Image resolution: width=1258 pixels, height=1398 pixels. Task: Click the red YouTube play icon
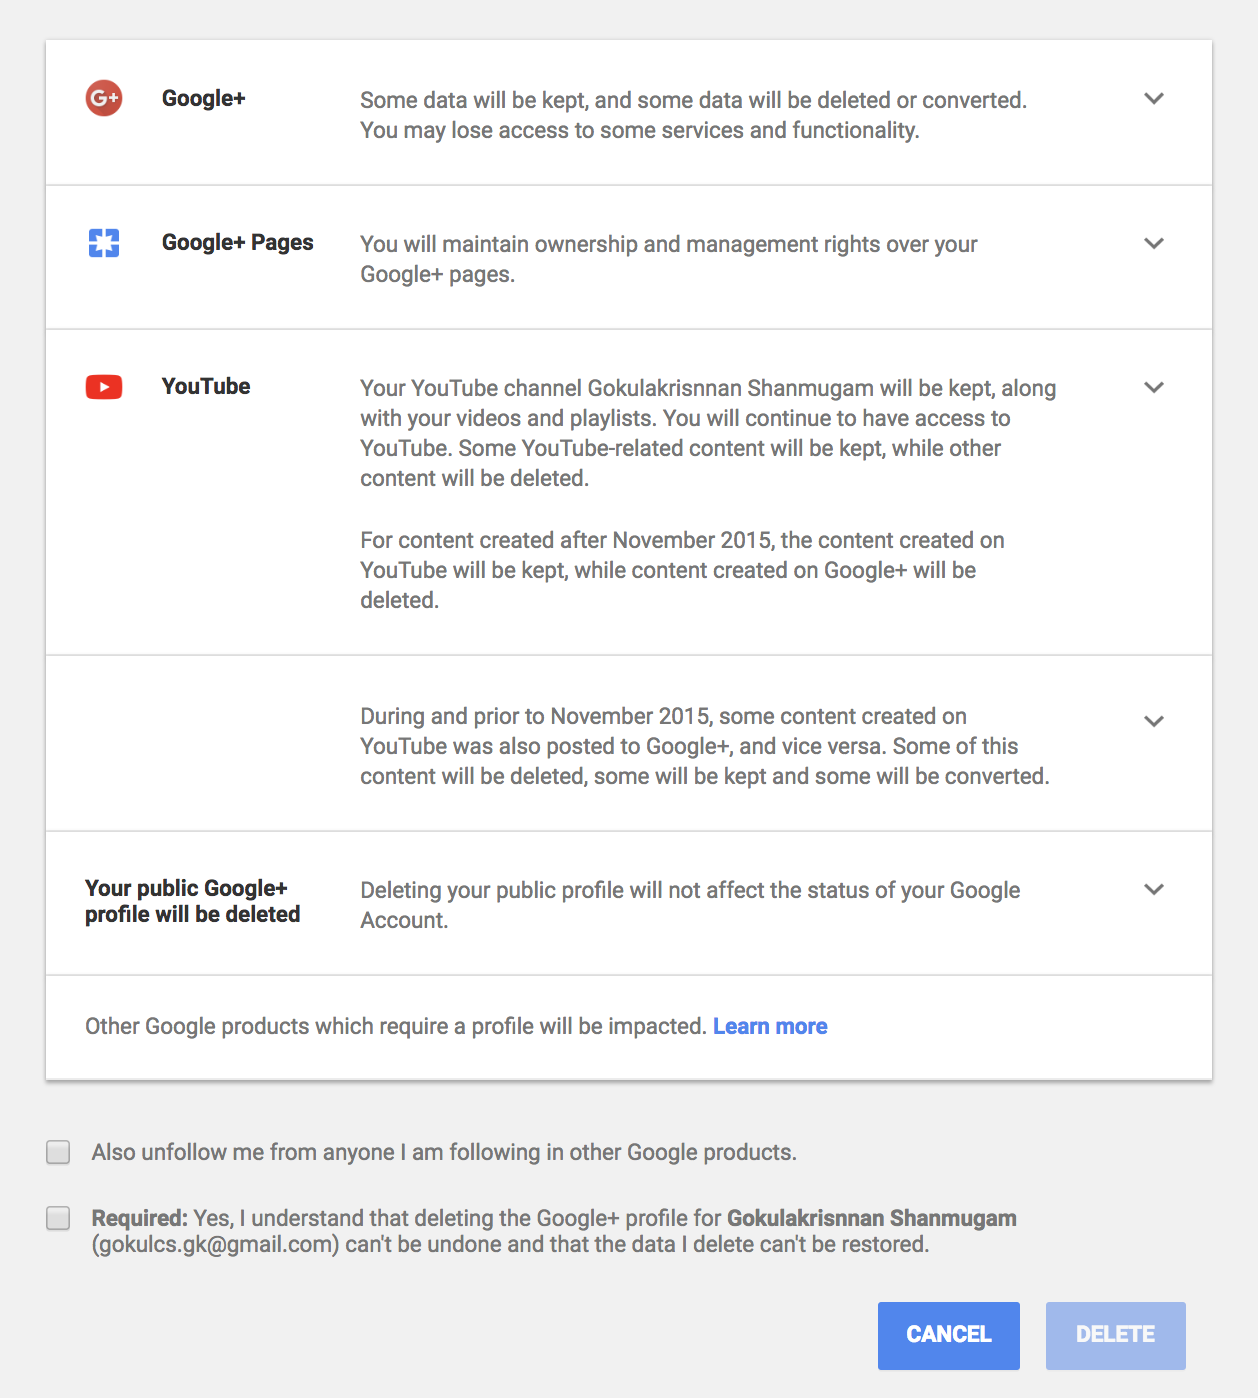(104, 387)
